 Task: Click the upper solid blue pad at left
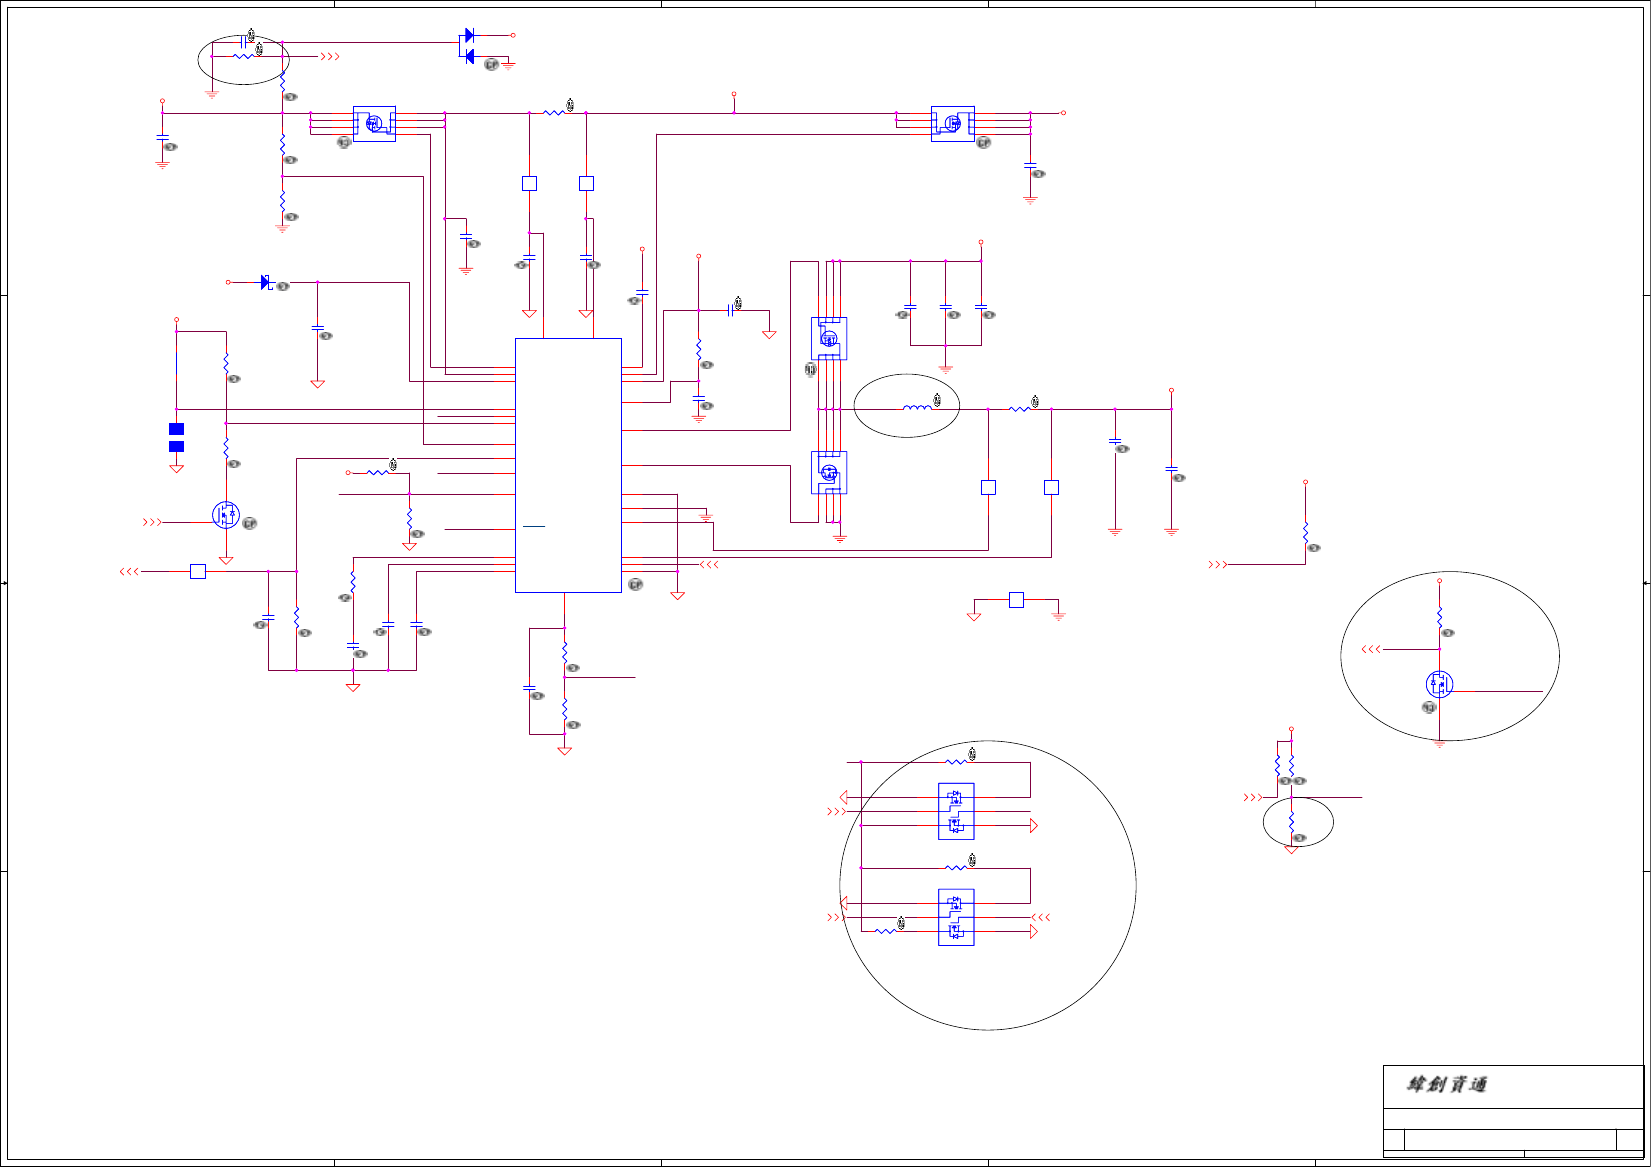click(176, 429)
